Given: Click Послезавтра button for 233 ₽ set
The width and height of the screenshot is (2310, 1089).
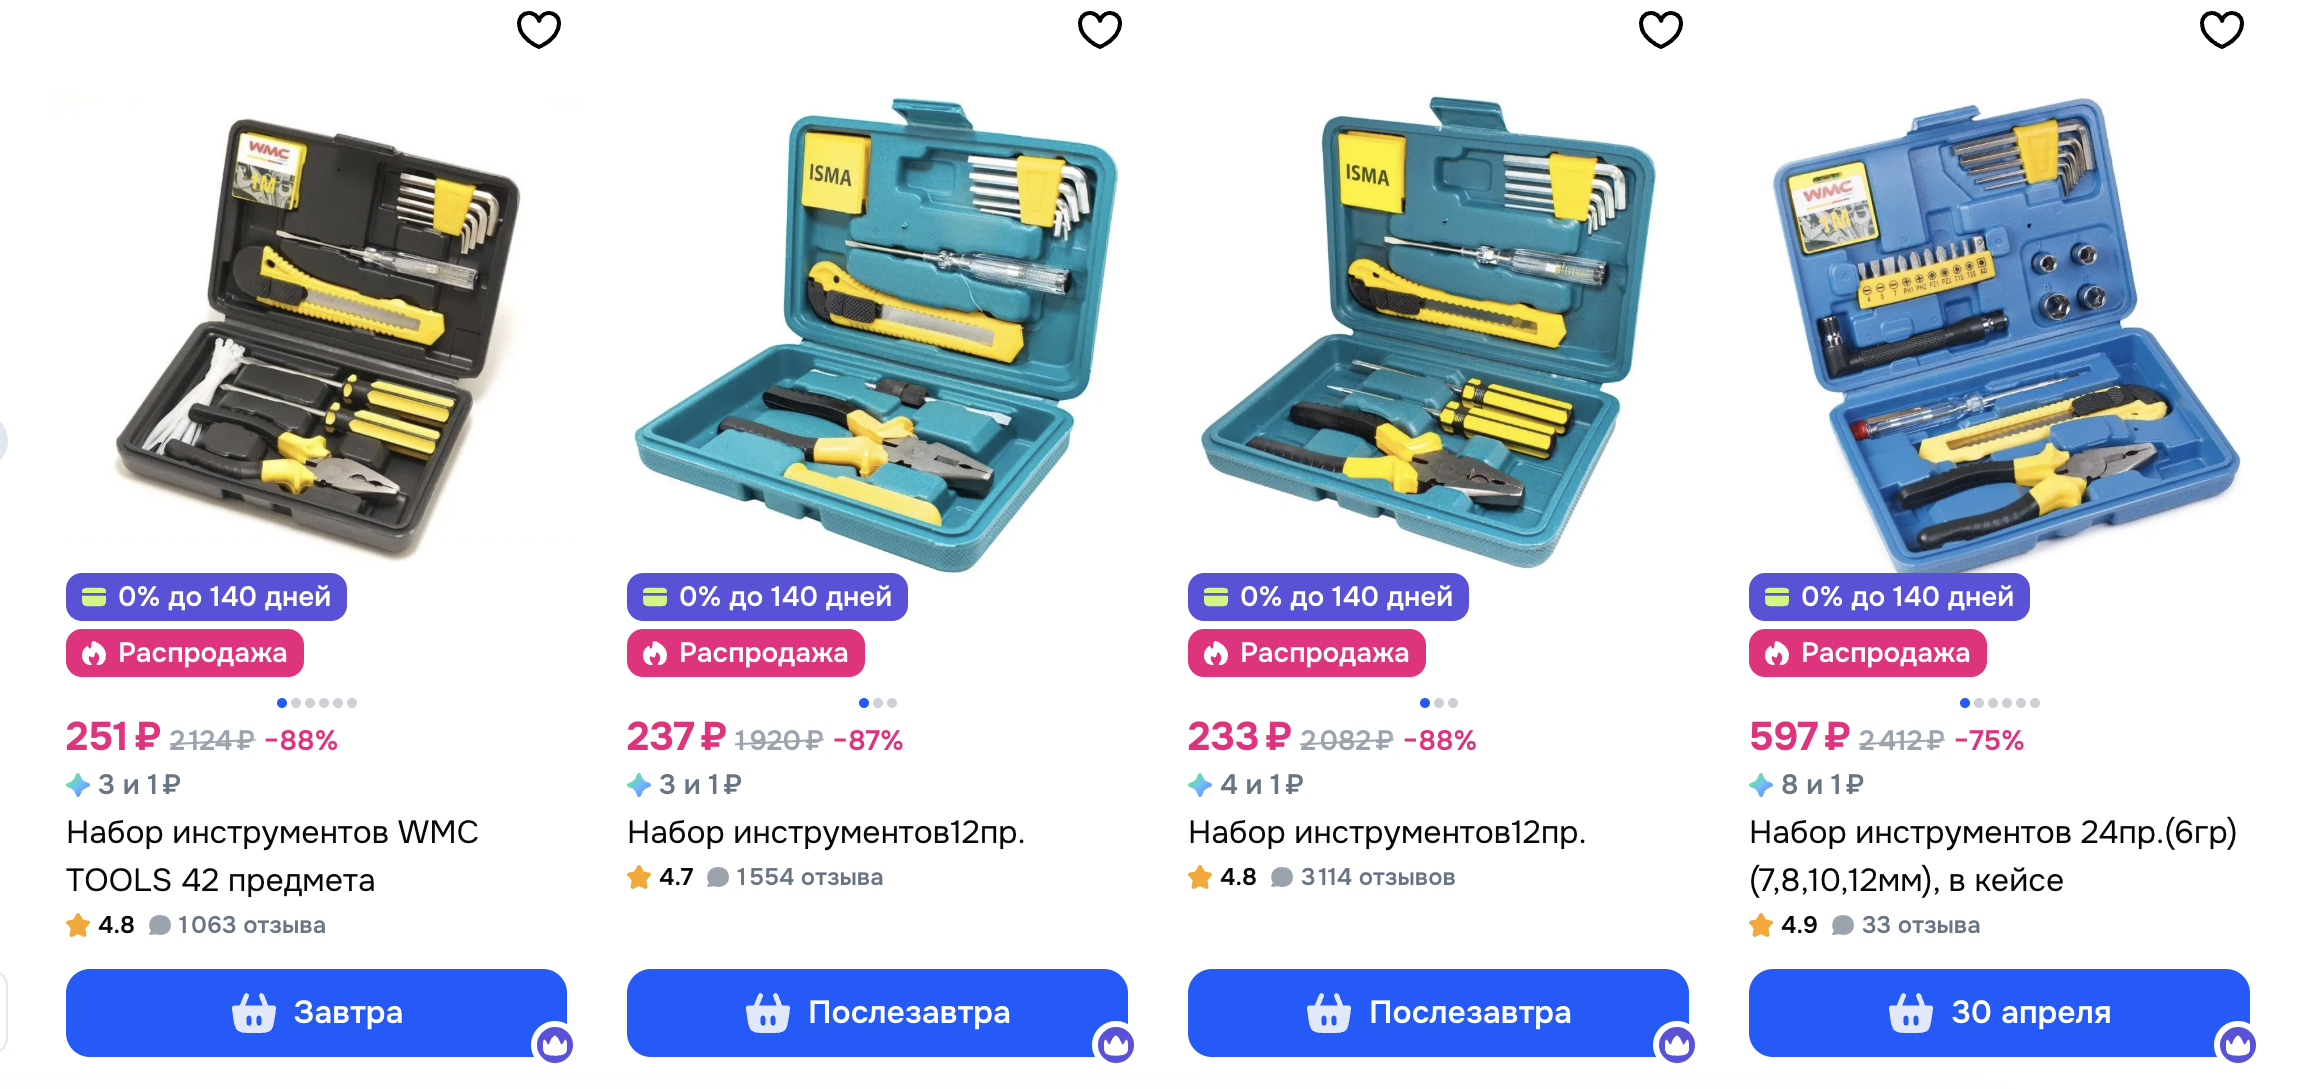Looking at the screenshot, I should pyautogui.click(x=1438, y=1012).
